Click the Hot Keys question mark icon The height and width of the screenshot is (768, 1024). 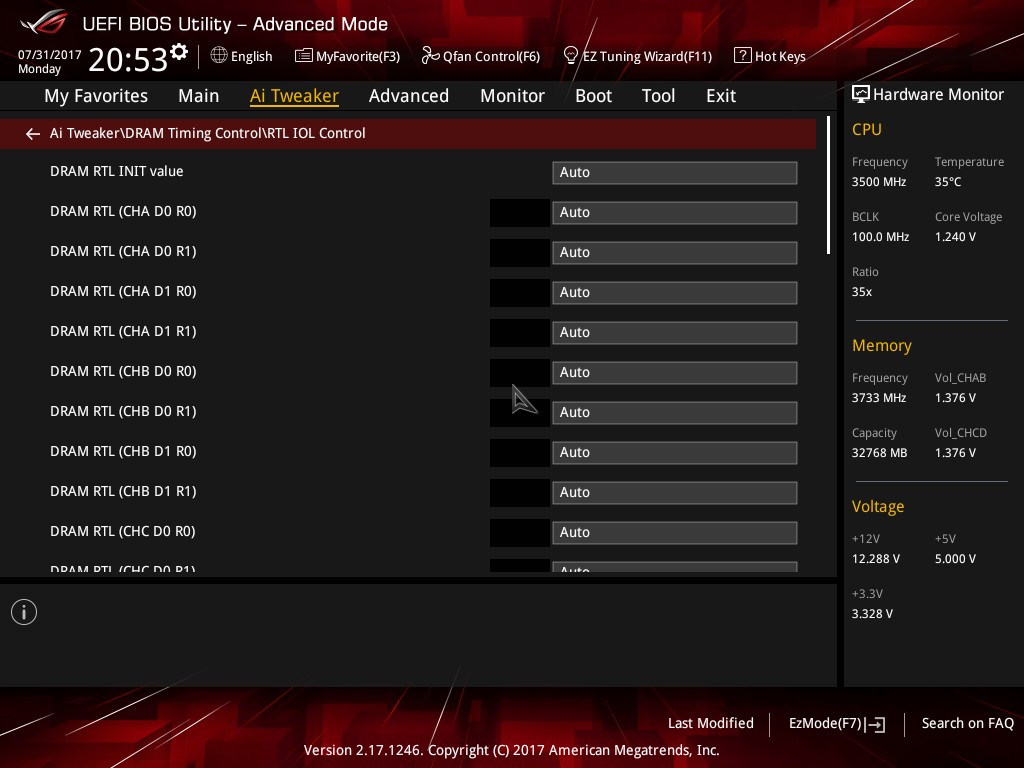[x=743, y=56]
